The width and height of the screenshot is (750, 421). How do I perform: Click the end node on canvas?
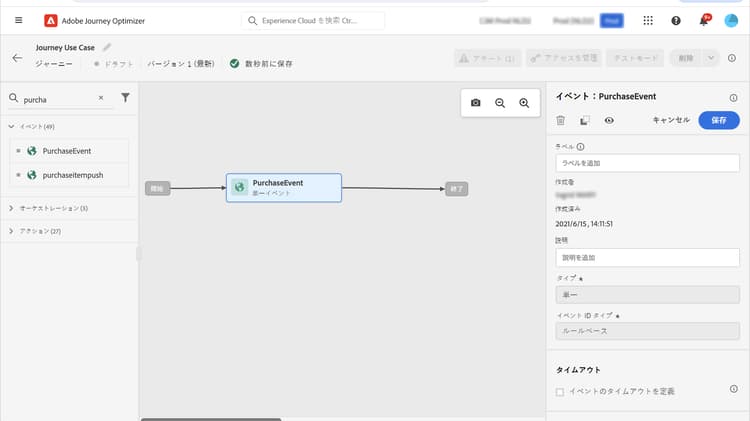click(456, 188)
